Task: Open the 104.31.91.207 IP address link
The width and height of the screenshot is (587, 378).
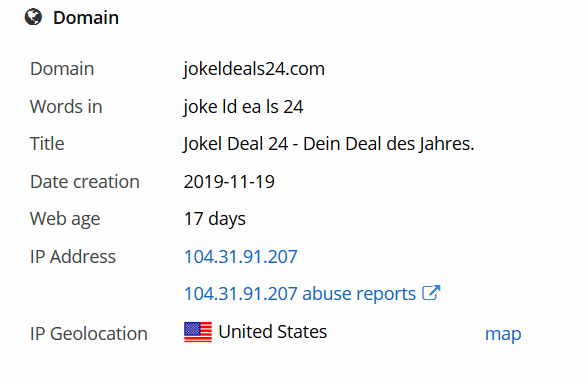Action: 241,257
